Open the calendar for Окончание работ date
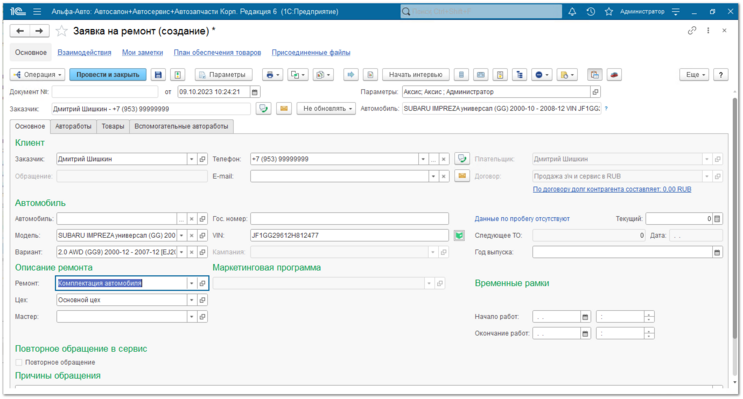 pos(585,334)
